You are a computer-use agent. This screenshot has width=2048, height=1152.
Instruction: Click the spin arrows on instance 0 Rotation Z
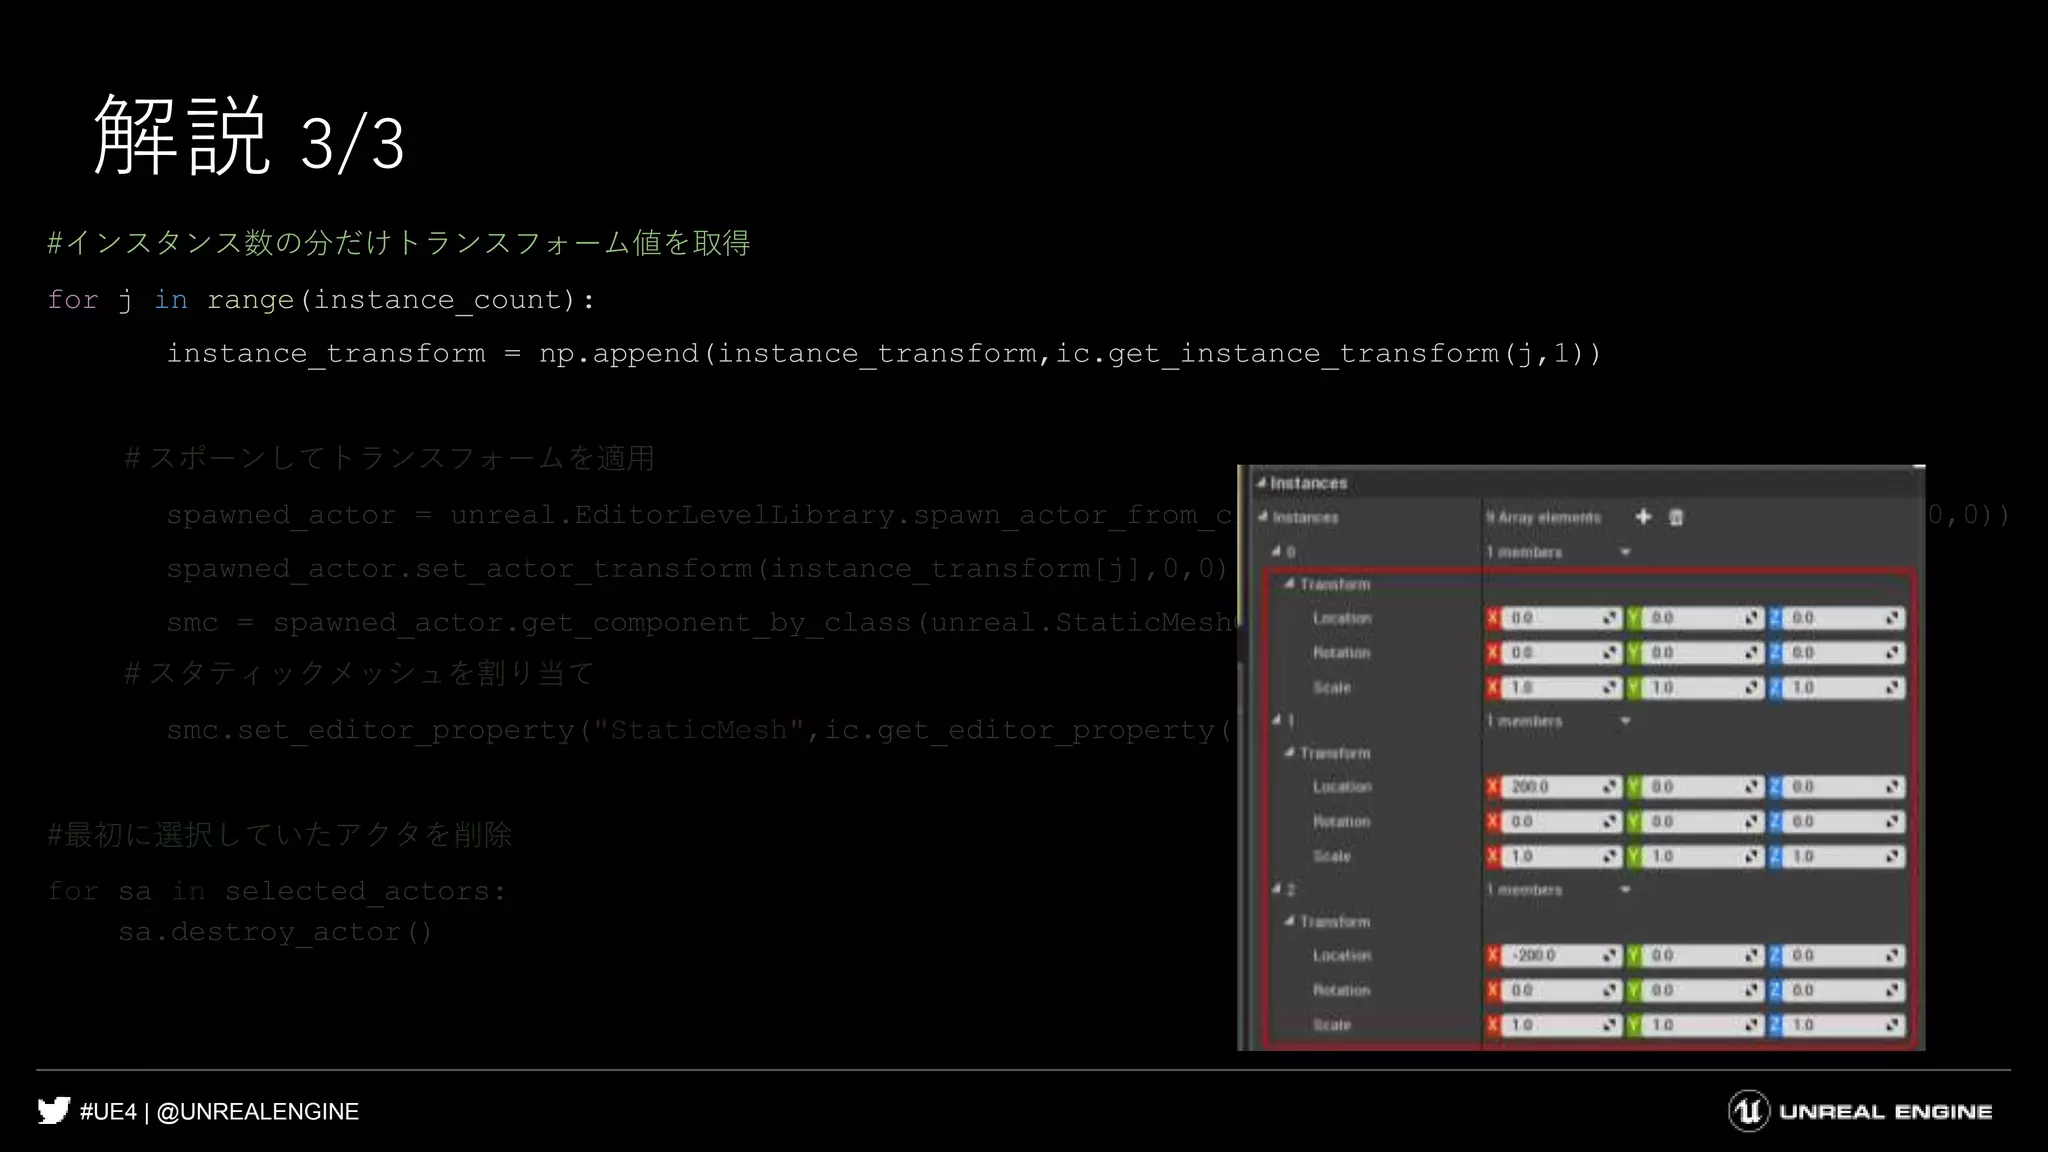(1893, 653)
